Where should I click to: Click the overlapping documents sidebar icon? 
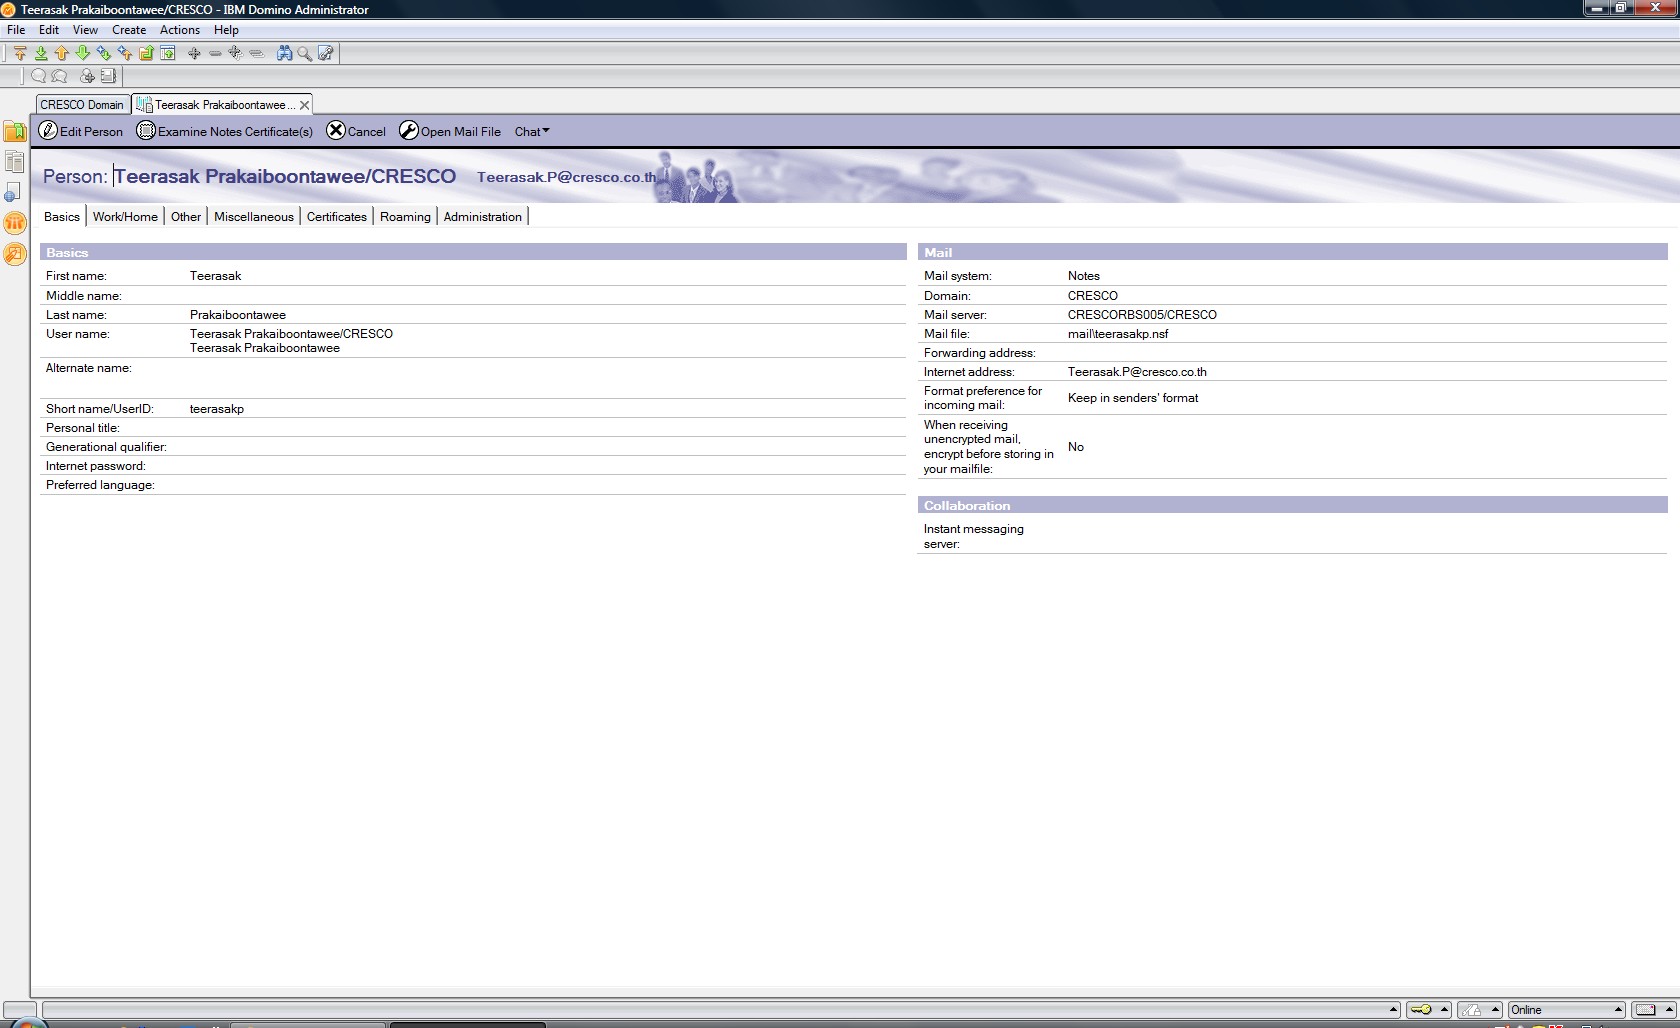tap(15, 161)
